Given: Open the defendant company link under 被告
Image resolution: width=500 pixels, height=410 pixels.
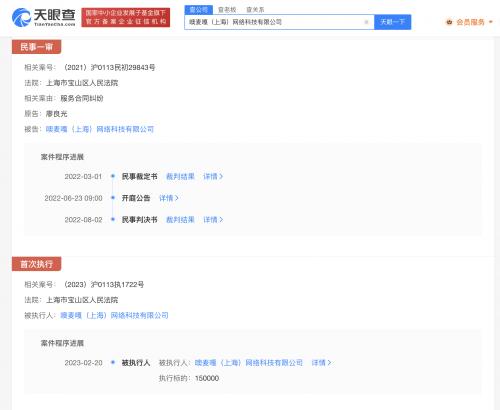Looking at the screenshot, I should pyautogui.click(x=100, y=129).
